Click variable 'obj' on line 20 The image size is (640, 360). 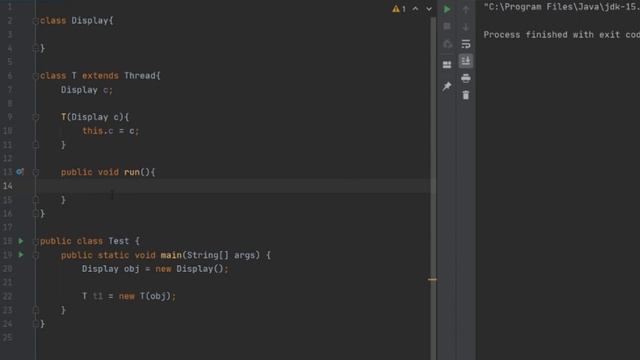[x=131, y=269]
